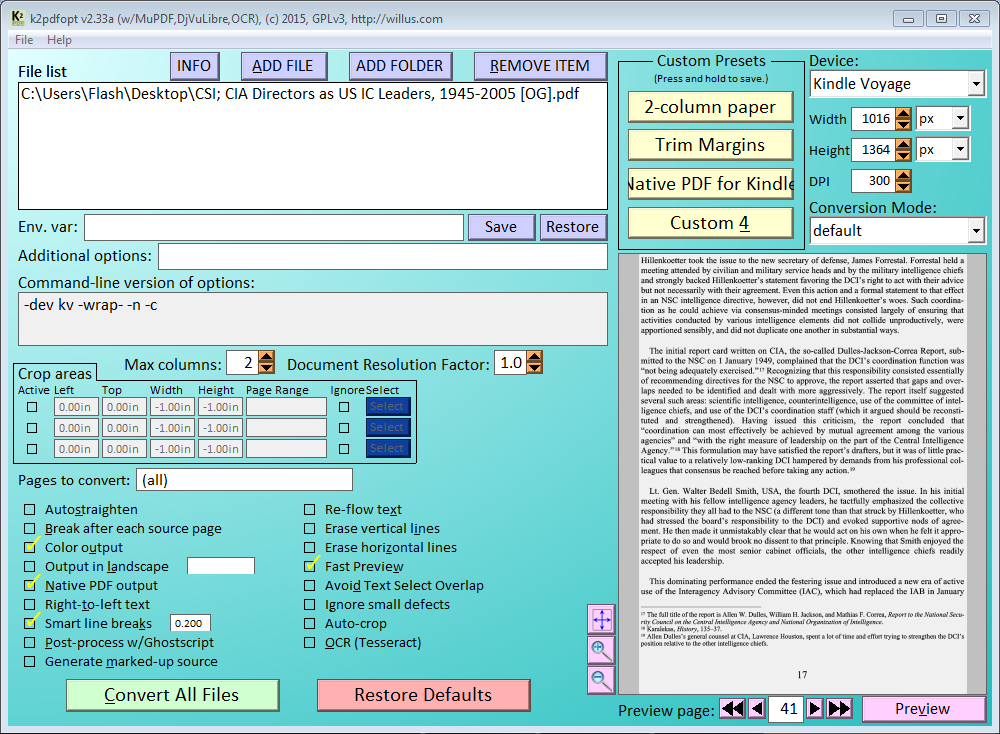Click Smart line breaks value field
This screenshot has width=1000, height=734.
[190, 623]
